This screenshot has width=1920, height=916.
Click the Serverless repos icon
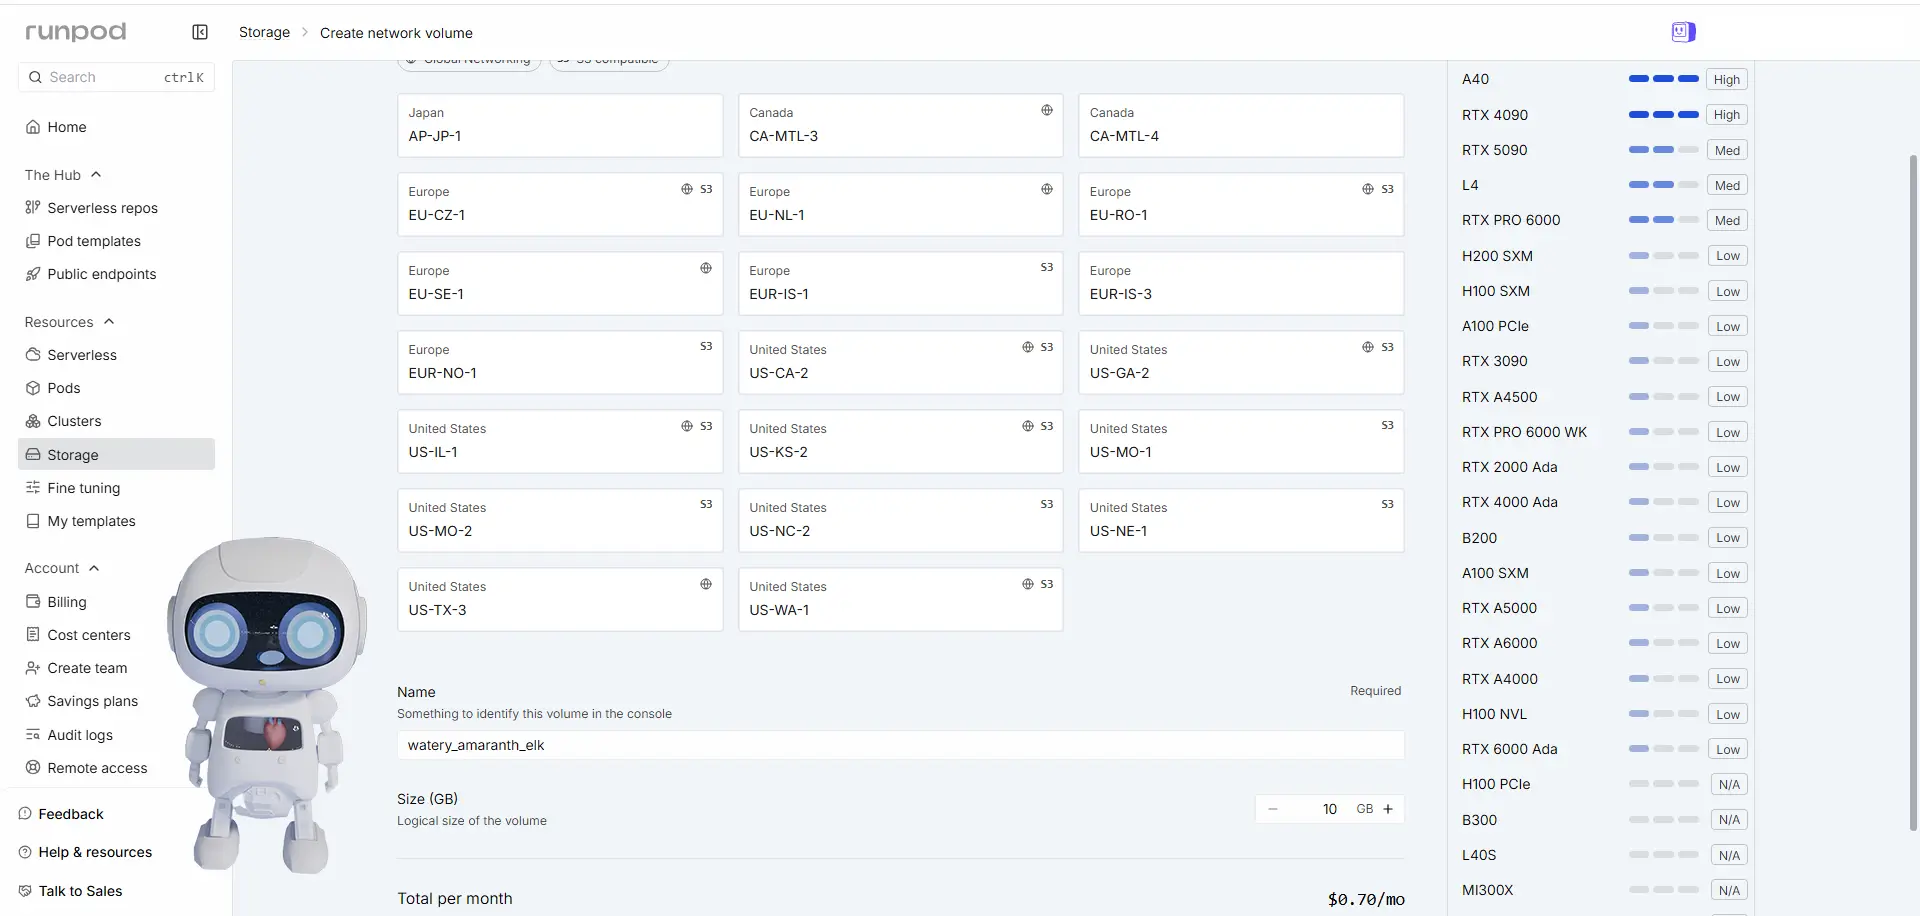[33, 208]
